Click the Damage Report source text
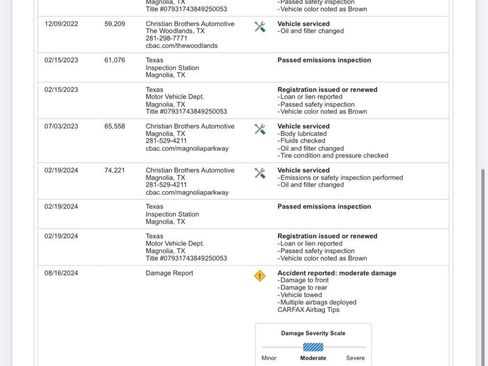488x366 pixels. click(x=169, y=273)
